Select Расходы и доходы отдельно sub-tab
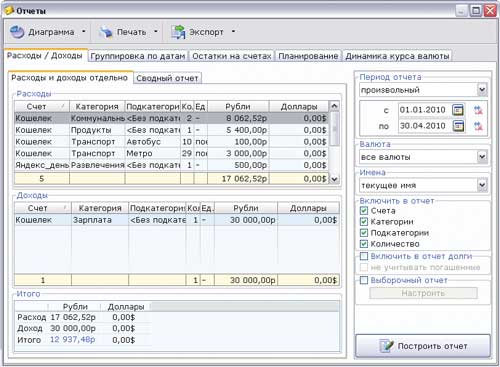 pos(70,78)
